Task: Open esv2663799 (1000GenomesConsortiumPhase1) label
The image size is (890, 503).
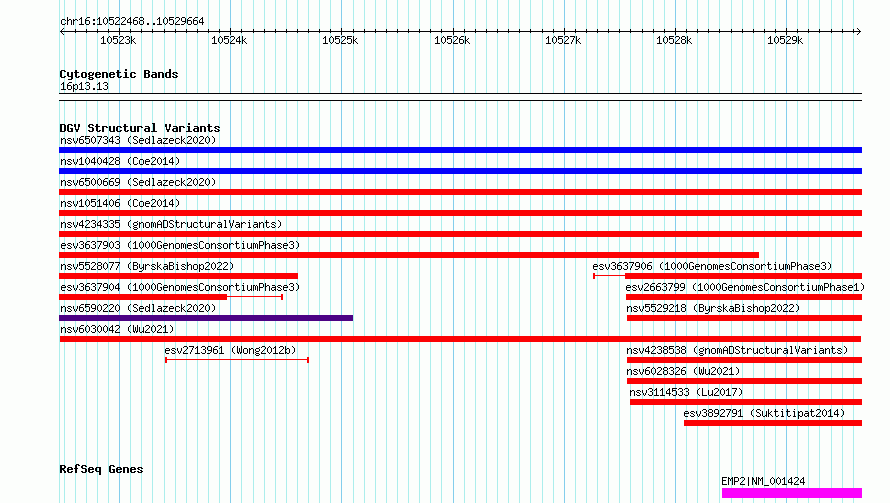Action: 745,287
